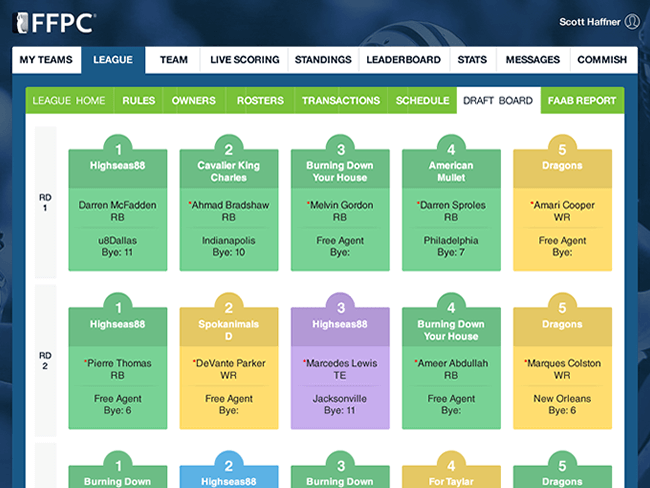Click the RD 1 row label
The width and height of the screenshot is (650, 488).
tap(45, 202)
